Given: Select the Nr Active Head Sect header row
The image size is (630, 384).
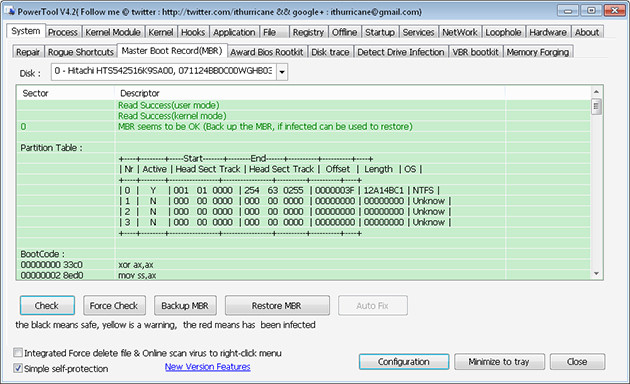Looking at the screenshot, I should pyautogui.click(x=303, y=169).
